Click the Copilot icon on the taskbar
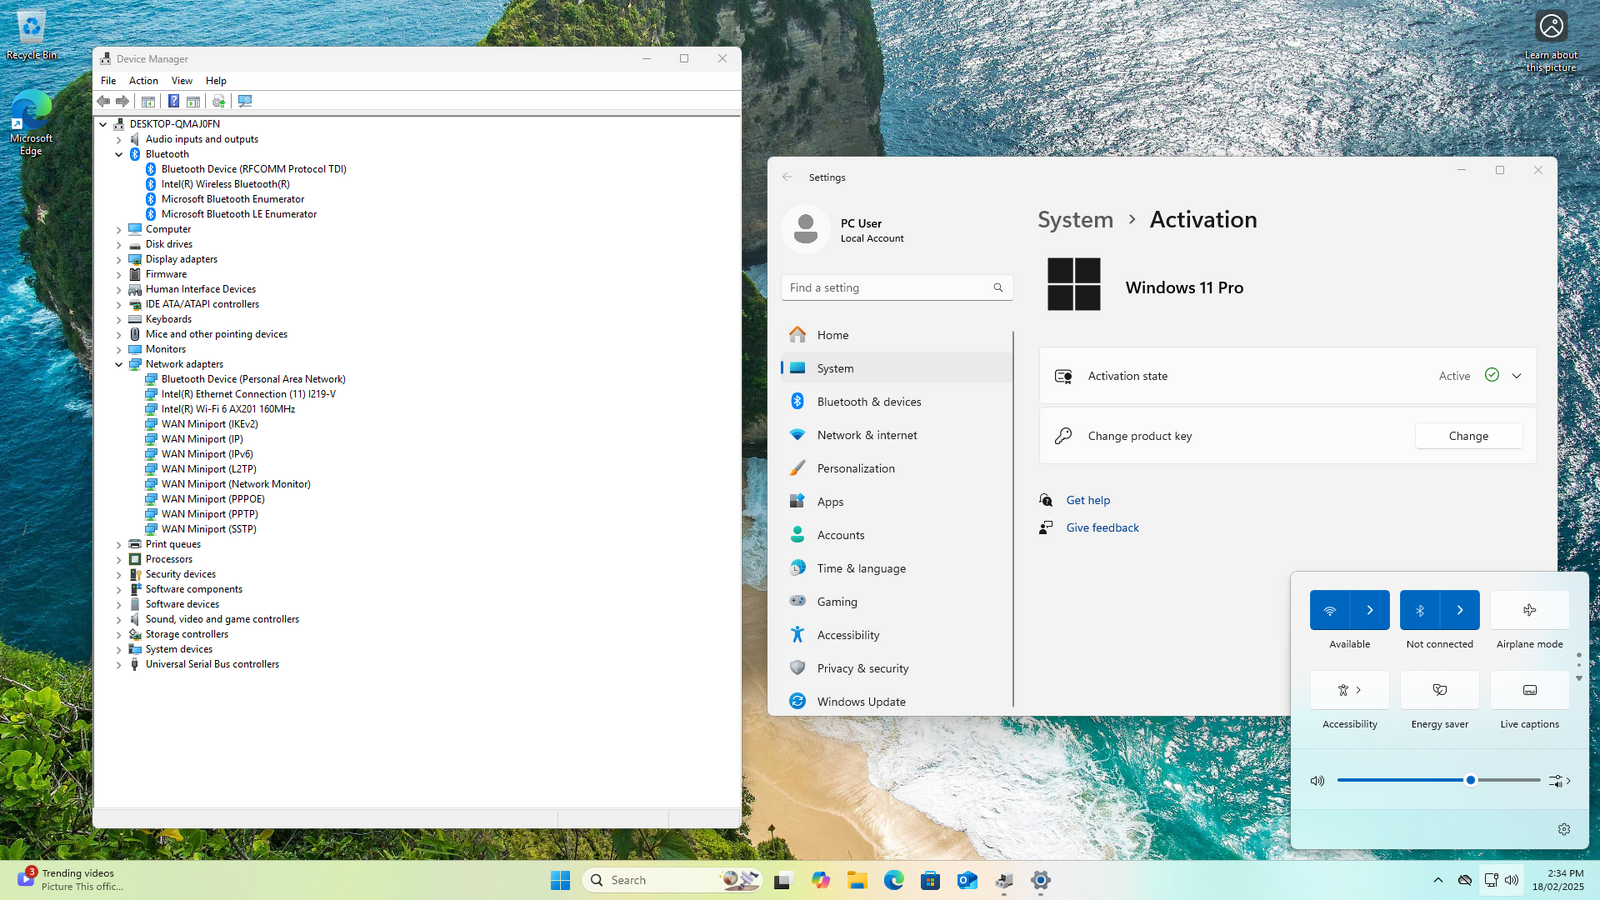This screenshot has height=900, width=1600. tap(821, 880)
